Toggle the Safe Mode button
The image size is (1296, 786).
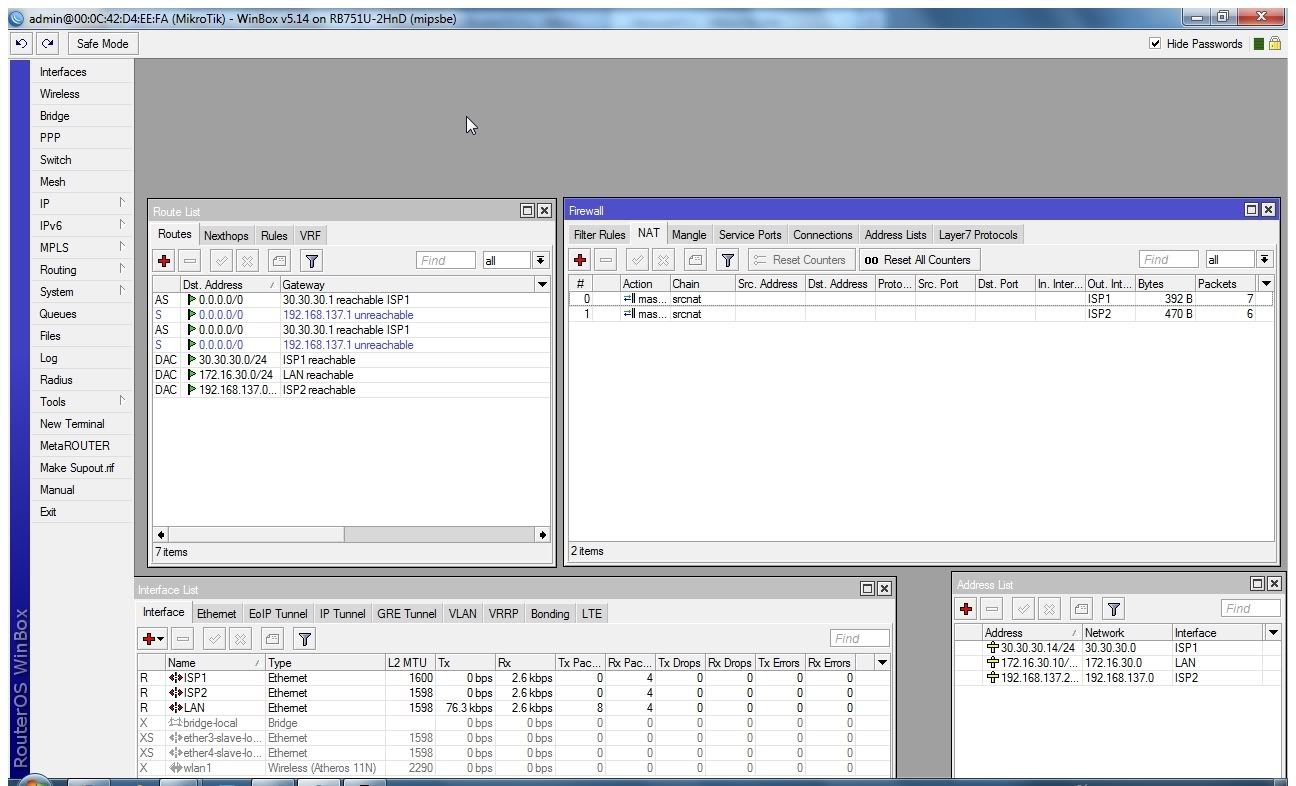click(x=102, y=44)
